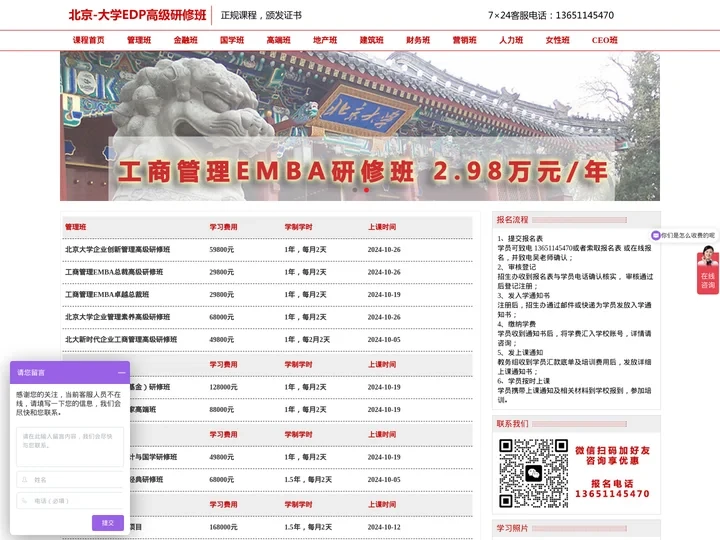
Task: Open 工商管理EMBA卓越总裁班 course link
Action: pos(107,294)
